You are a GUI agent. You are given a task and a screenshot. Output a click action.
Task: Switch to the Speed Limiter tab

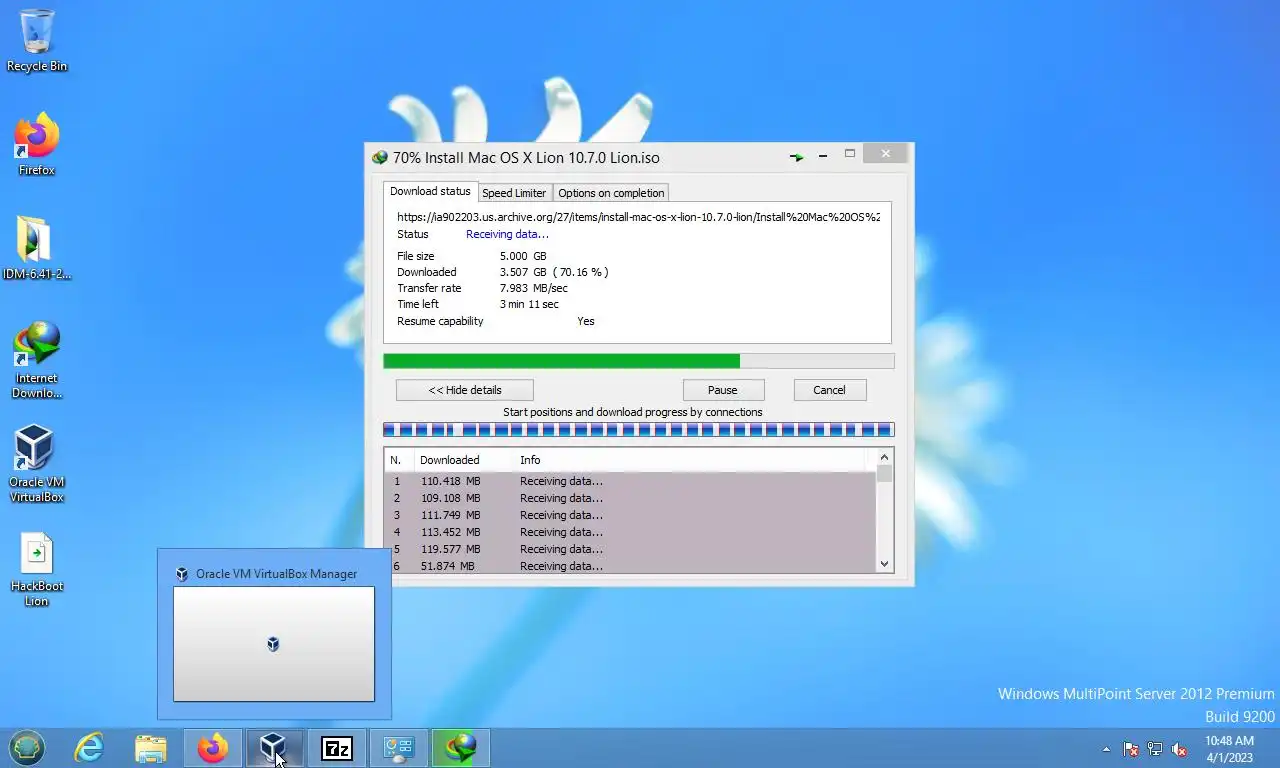tap(514, 193)
